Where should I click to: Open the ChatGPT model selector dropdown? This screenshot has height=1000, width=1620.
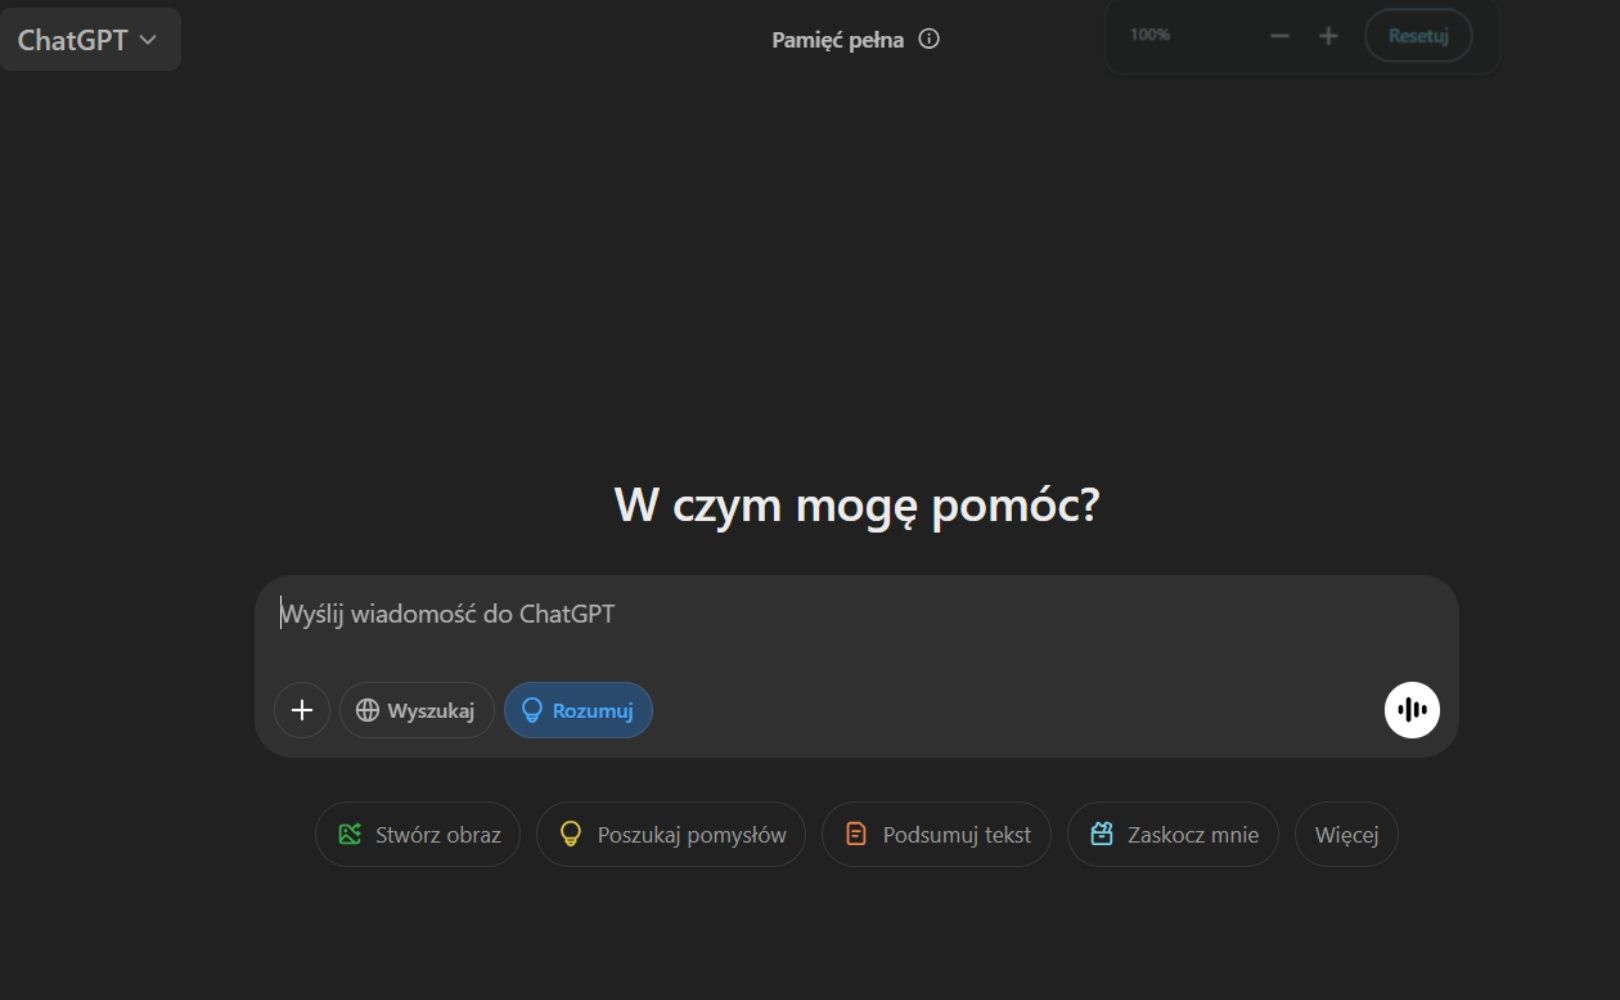tap(89, 40)
